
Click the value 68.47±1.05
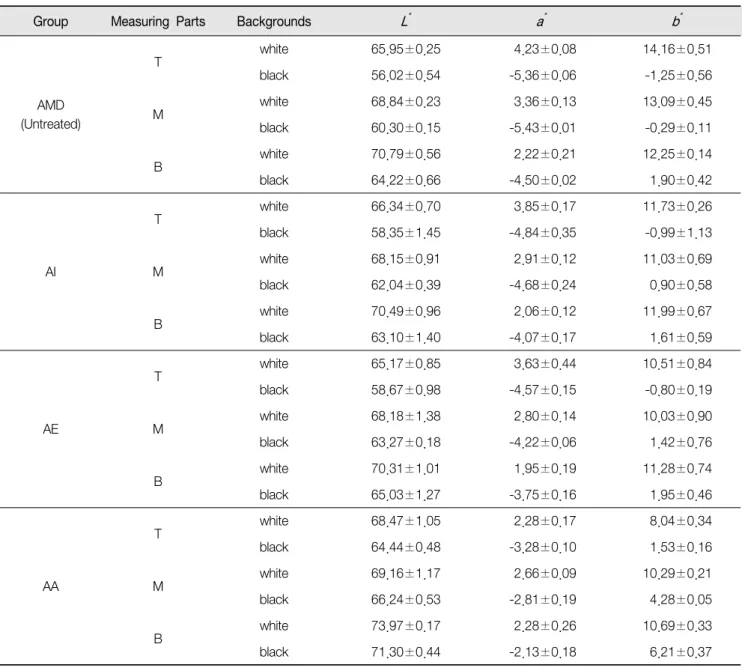[406, 521]
